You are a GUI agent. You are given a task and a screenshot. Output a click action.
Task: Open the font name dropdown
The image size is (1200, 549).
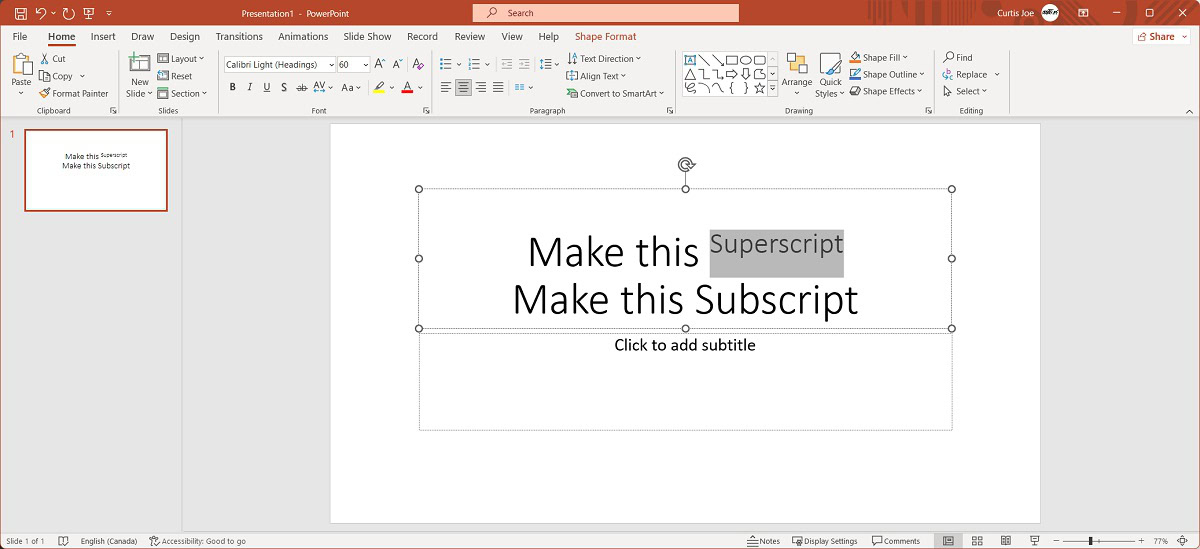pyautogui.click(x=331, y=64)
